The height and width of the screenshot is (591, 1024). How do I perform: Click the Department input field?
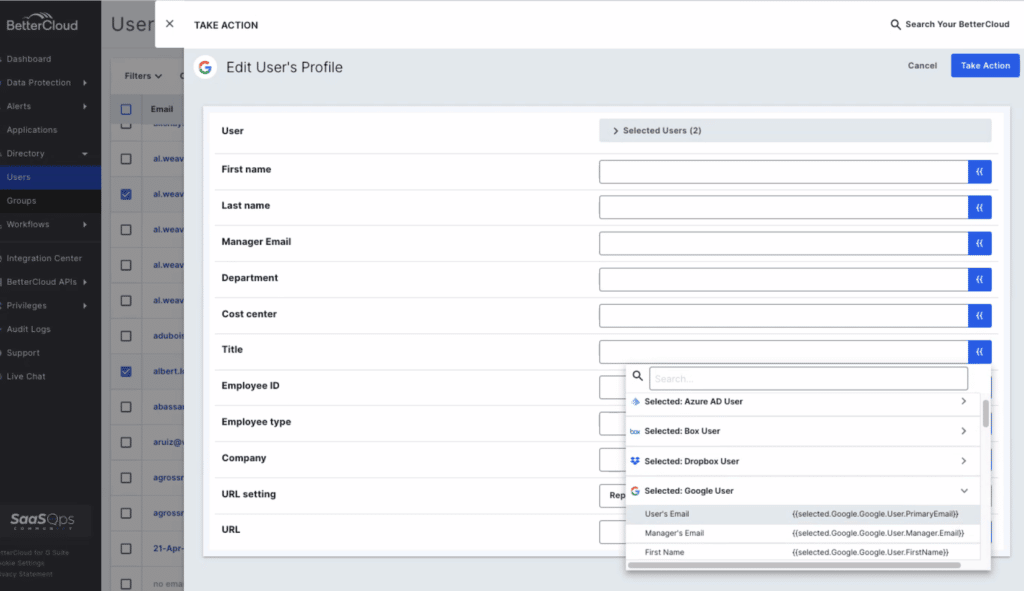point(784,280)
